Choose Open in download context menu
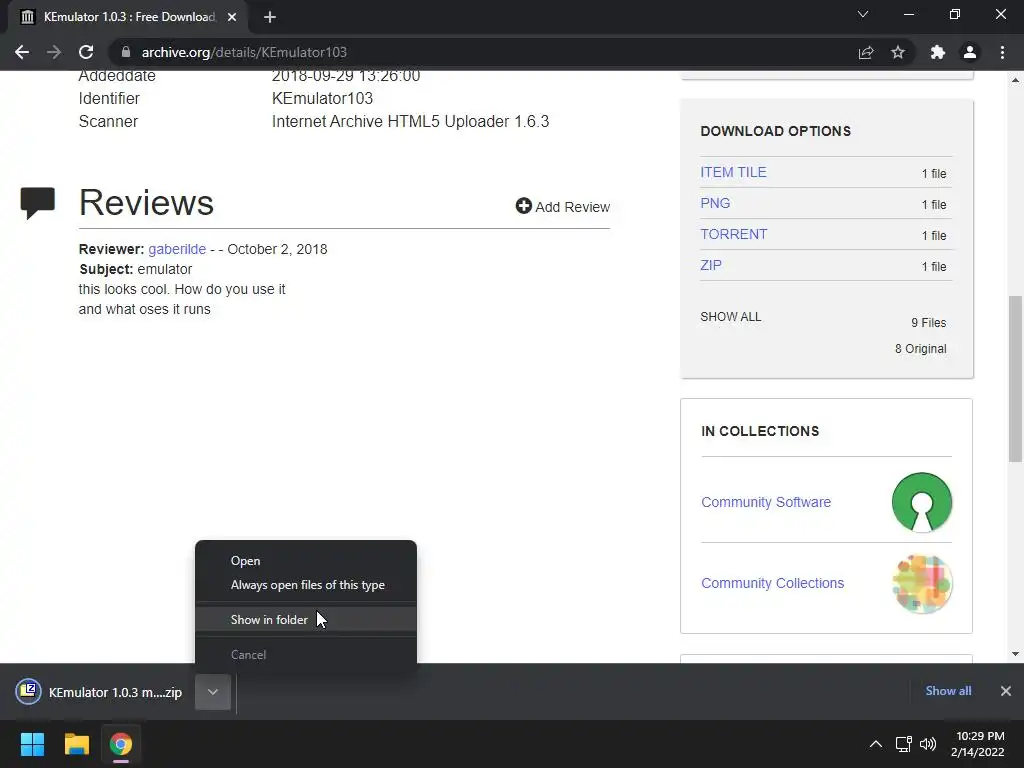Image resolution: width=1024 pixels, height=768 pixels. (x=306, y=560)
